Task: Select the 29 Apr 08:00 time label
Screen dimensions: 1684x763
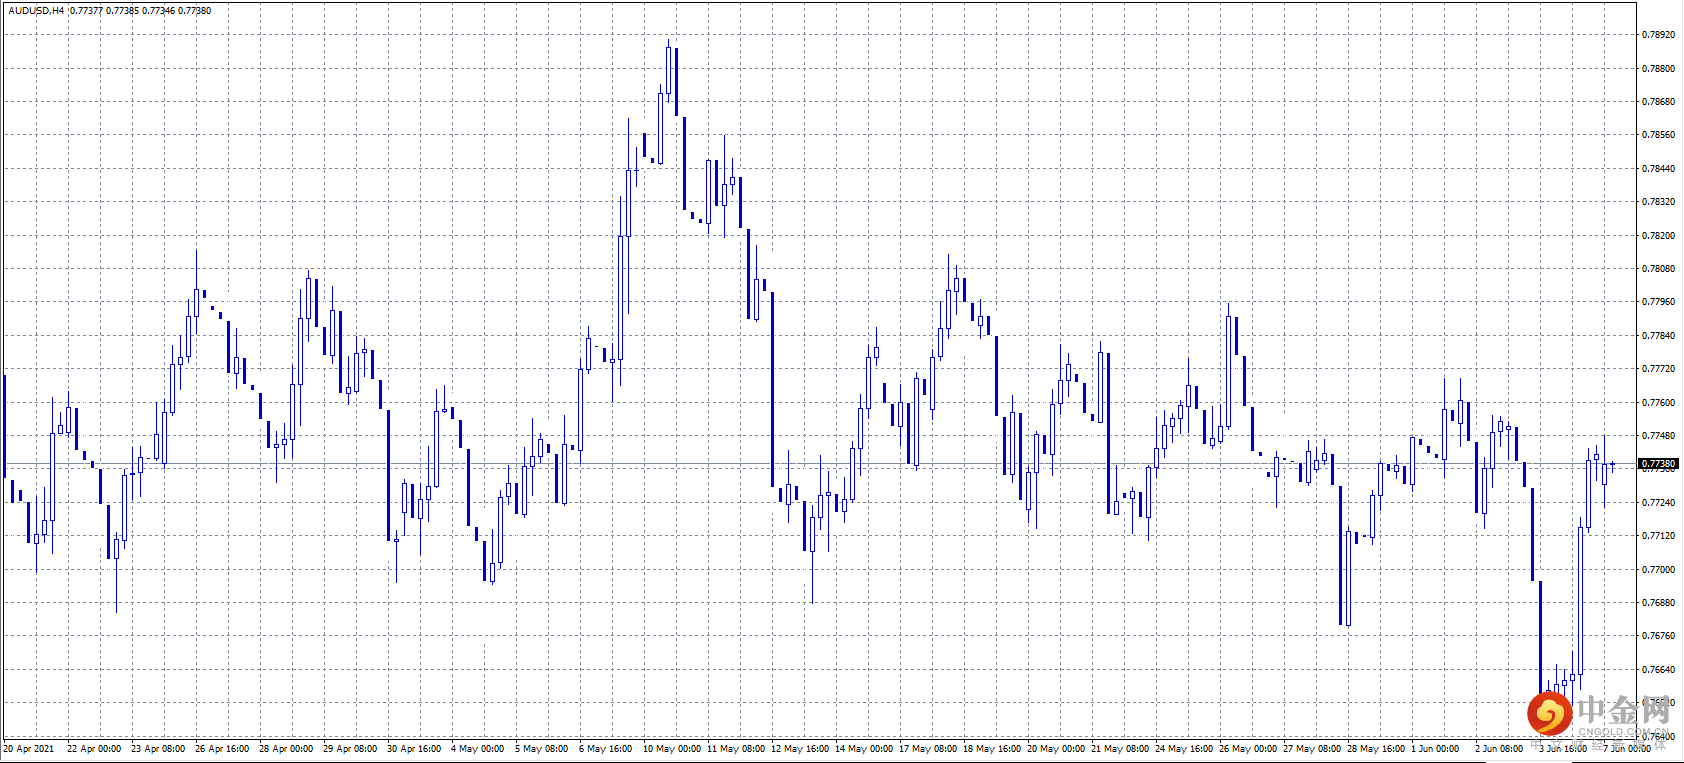Action: [x=350, y=749]
